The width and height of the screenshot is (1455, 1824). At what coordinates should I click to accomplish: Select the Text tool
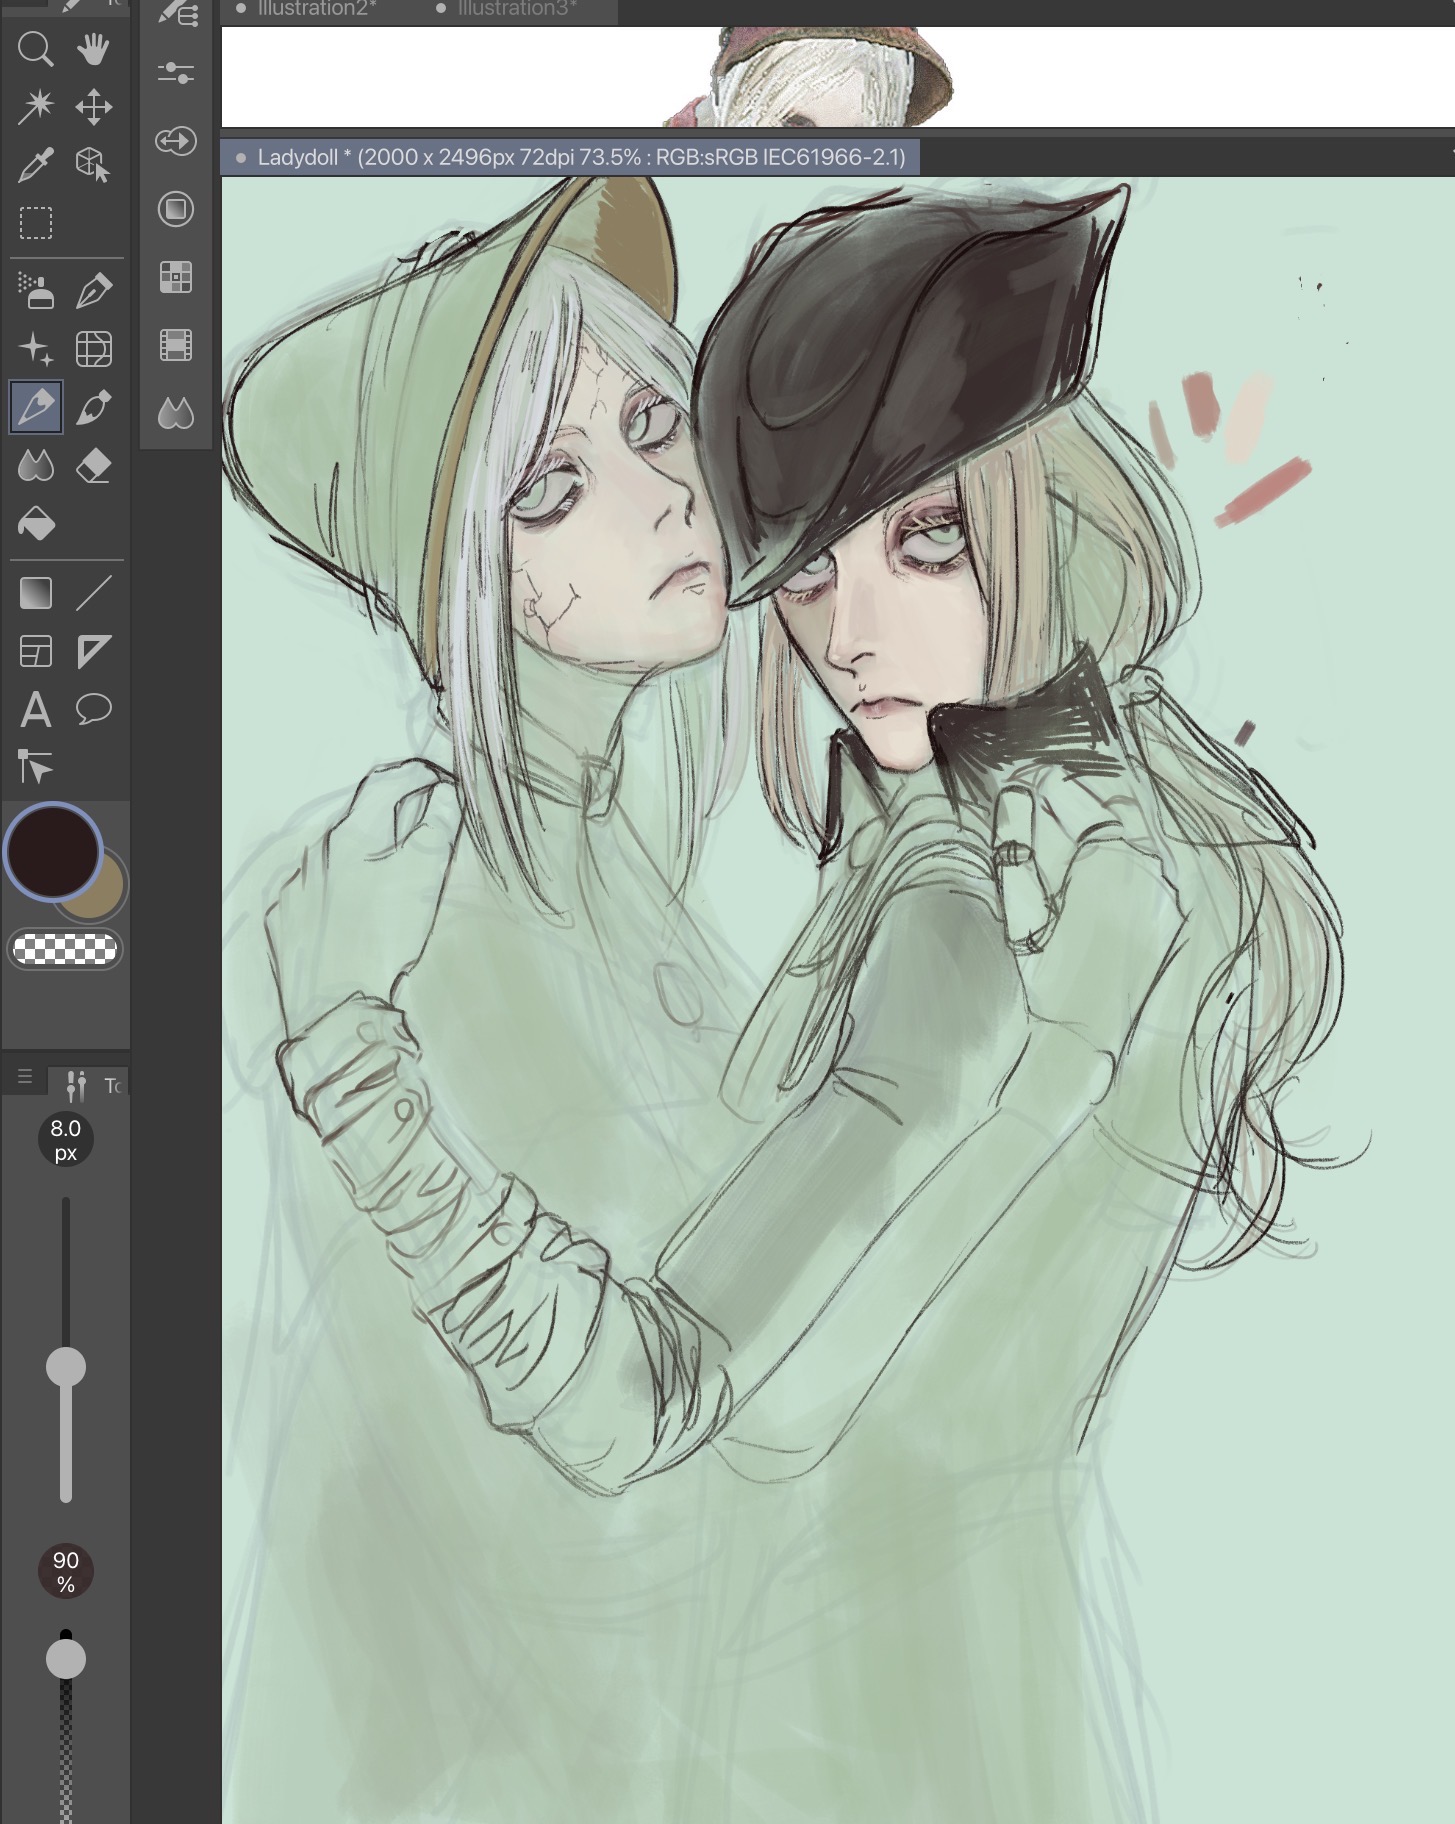coord(36,710)
